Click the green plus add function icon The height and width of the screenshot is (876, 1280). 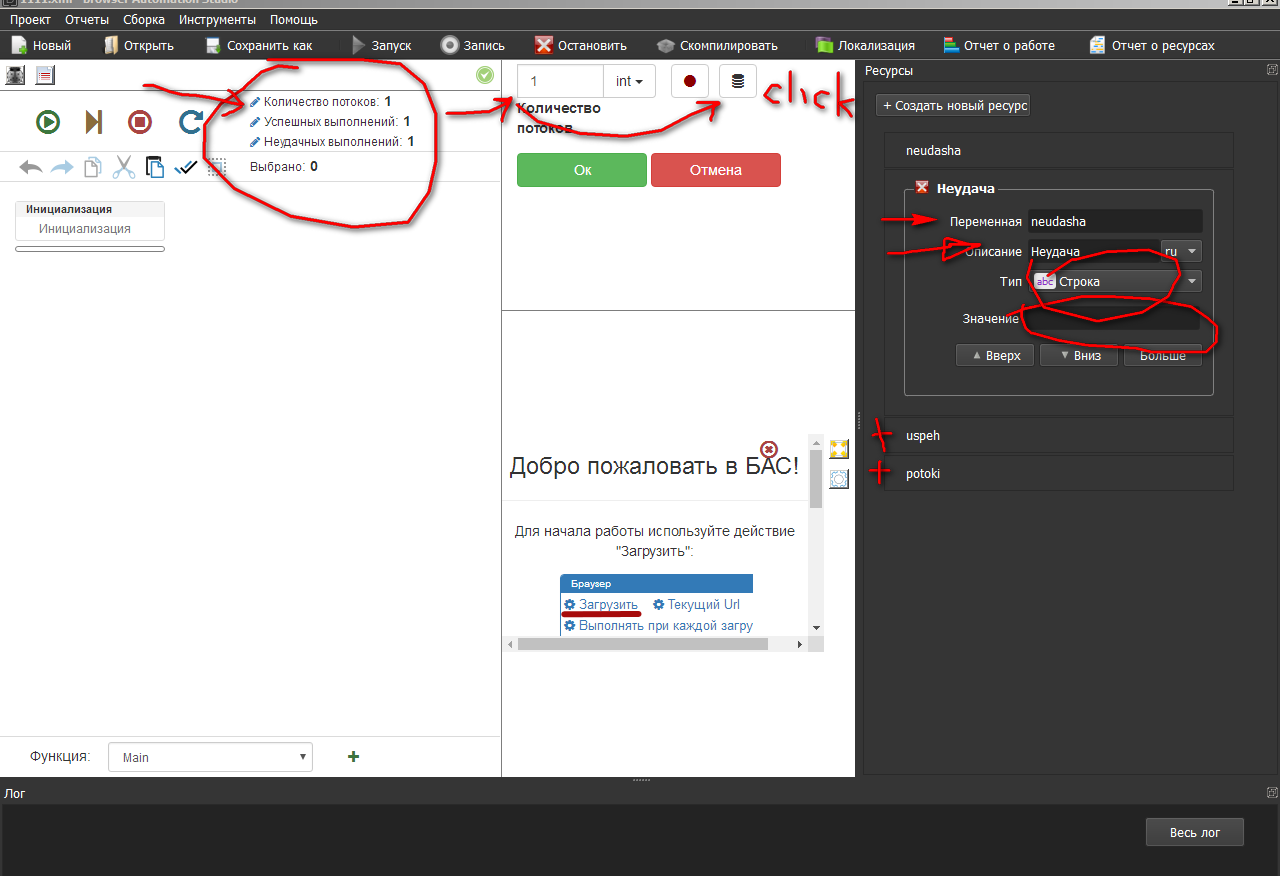[x=353, y=757]
